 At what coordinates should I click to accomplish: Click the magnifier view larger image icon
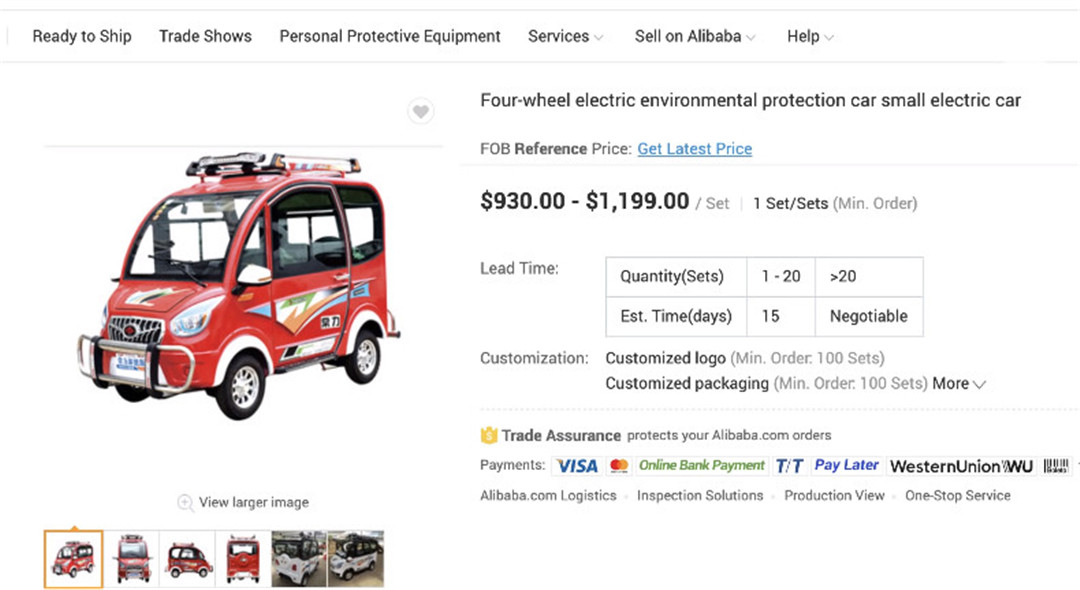click(185, 502)
